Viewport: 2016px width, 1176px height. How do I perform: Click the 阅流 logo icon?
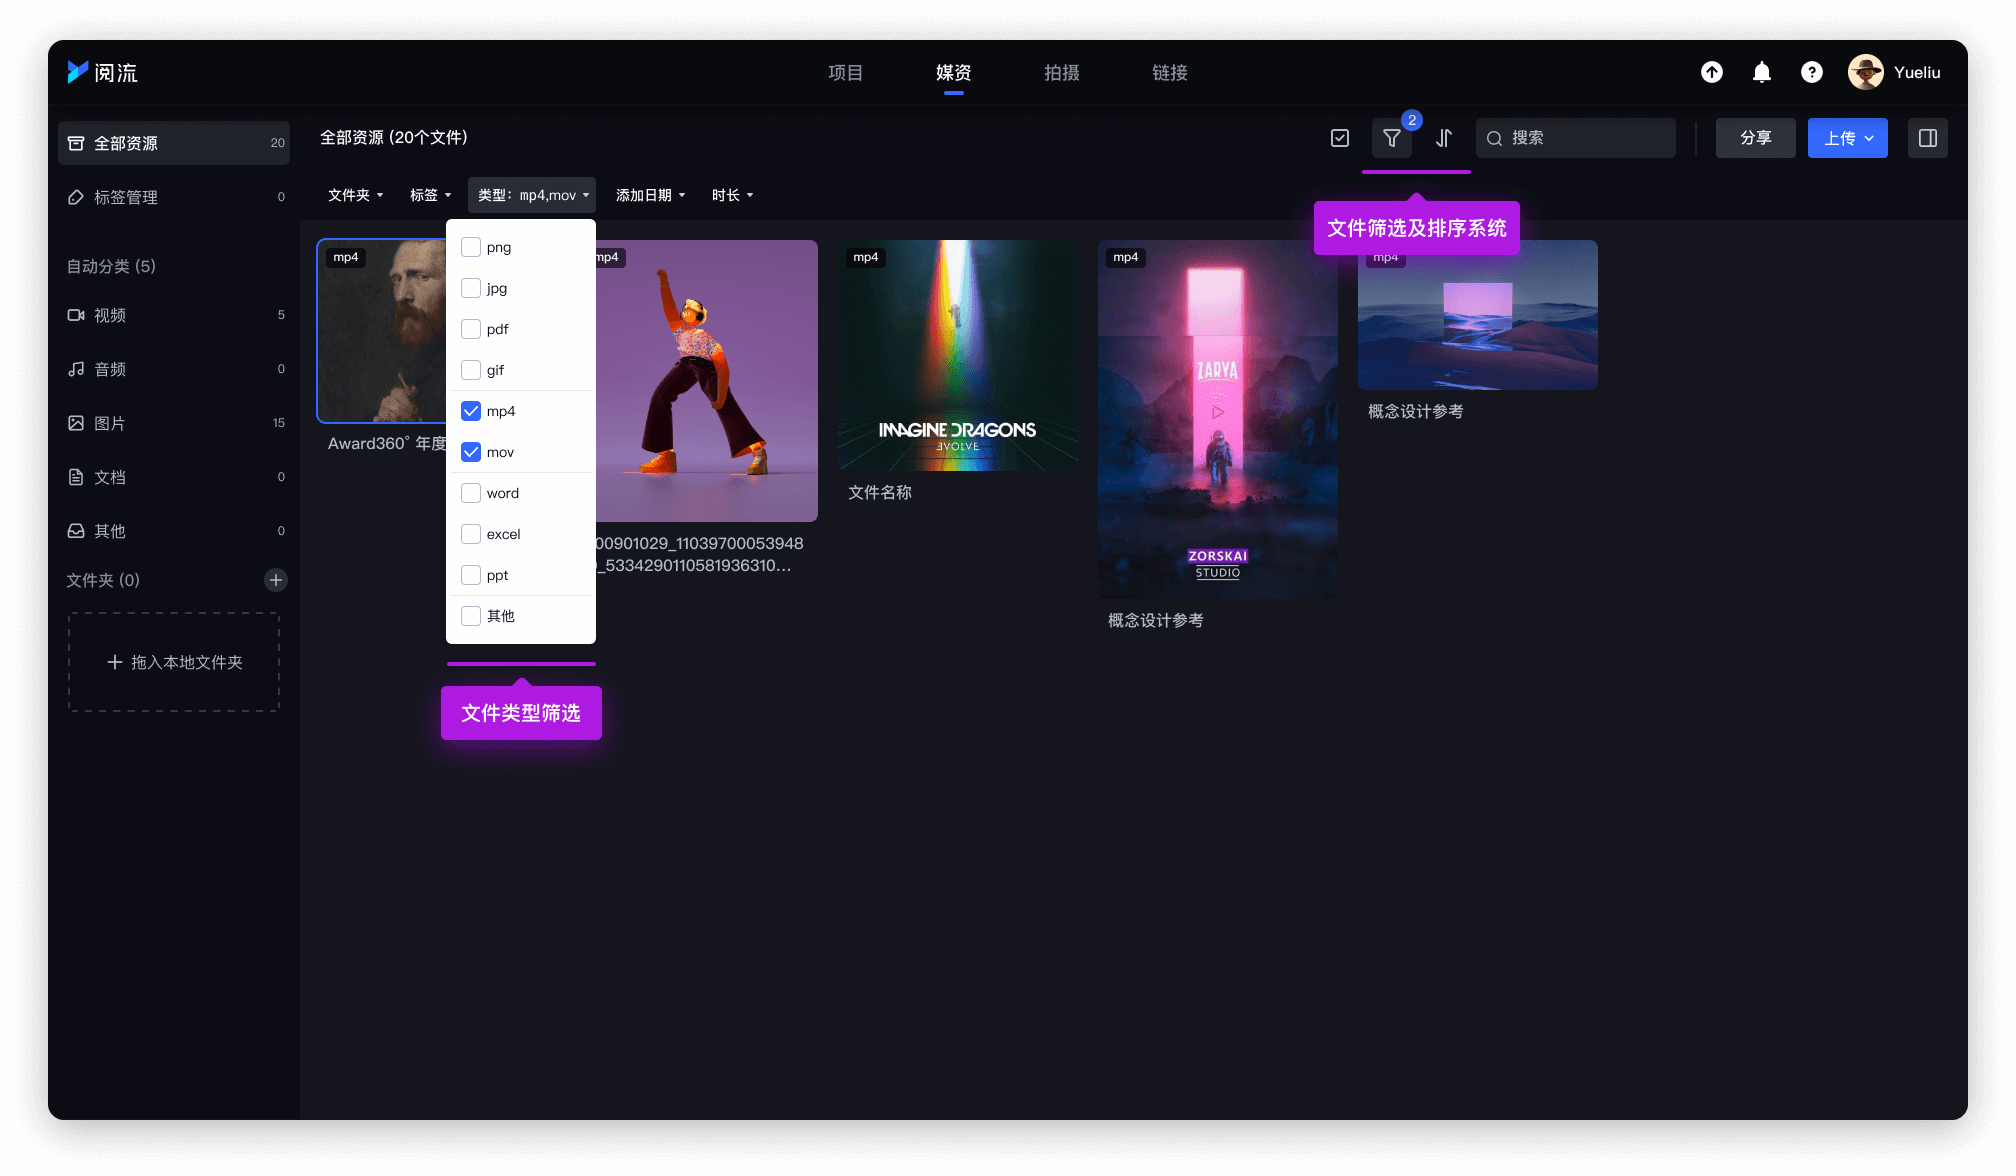78,72
